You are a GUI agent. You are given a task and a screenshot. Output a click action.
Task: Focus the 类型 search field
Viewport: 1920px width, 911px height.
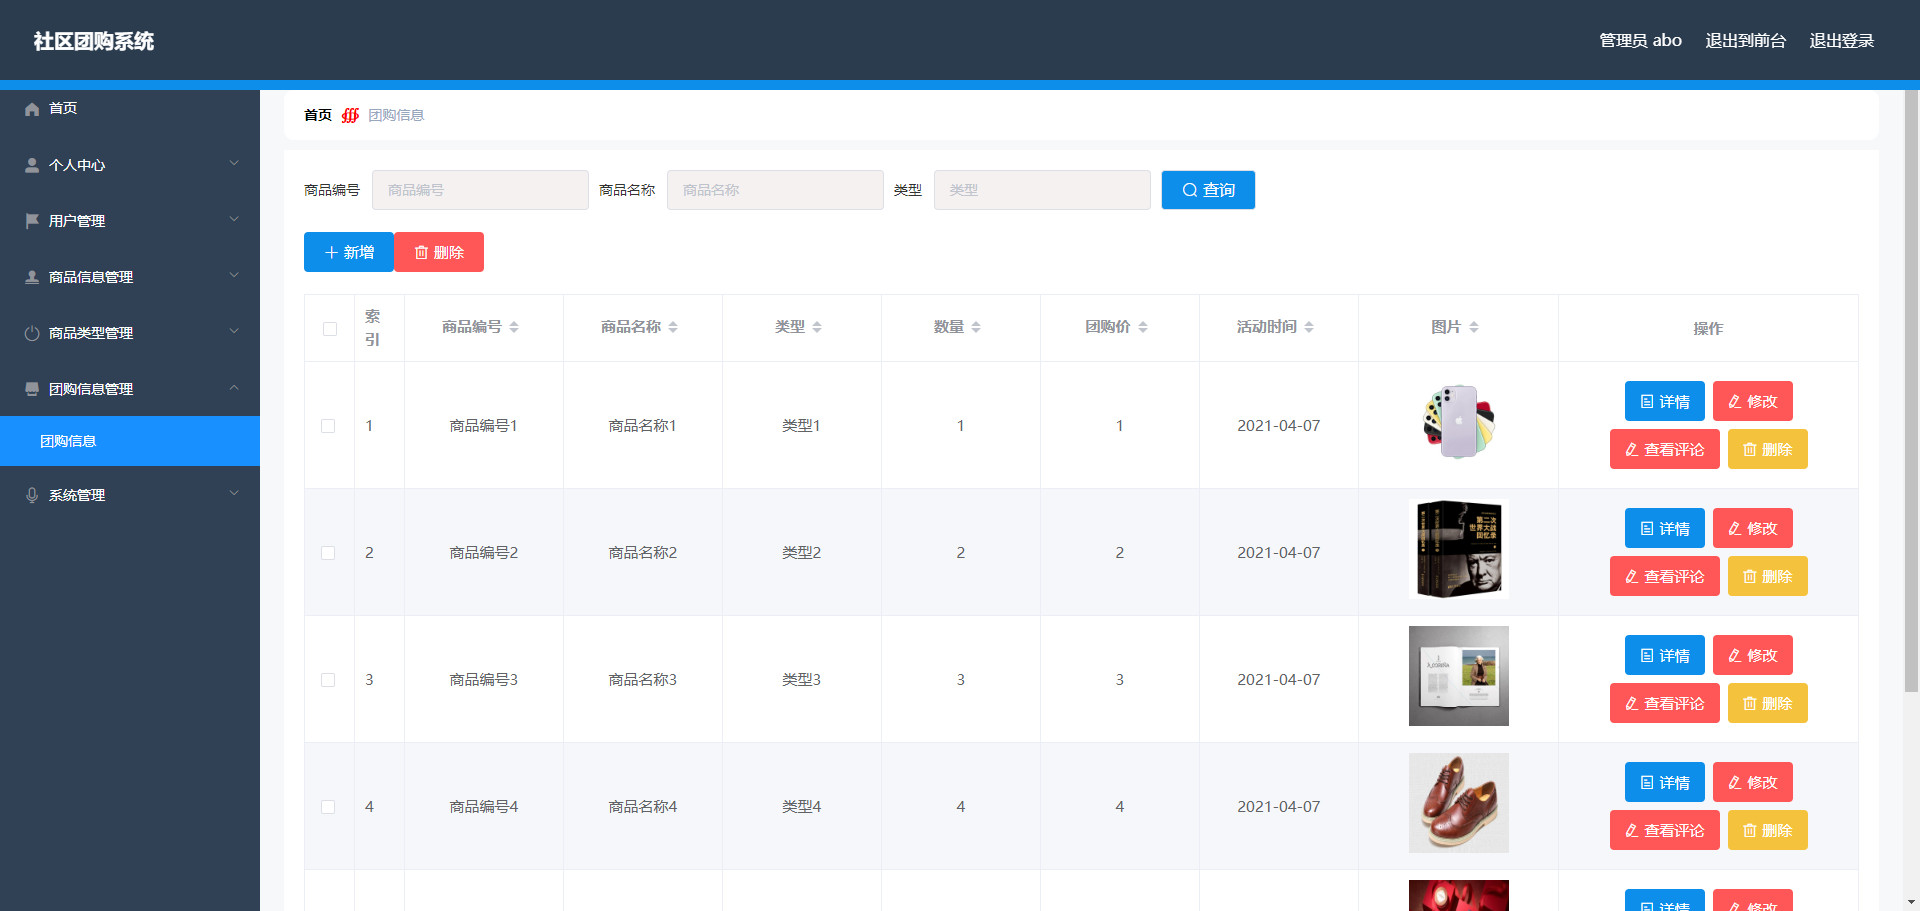click(x=1042, y=190)
